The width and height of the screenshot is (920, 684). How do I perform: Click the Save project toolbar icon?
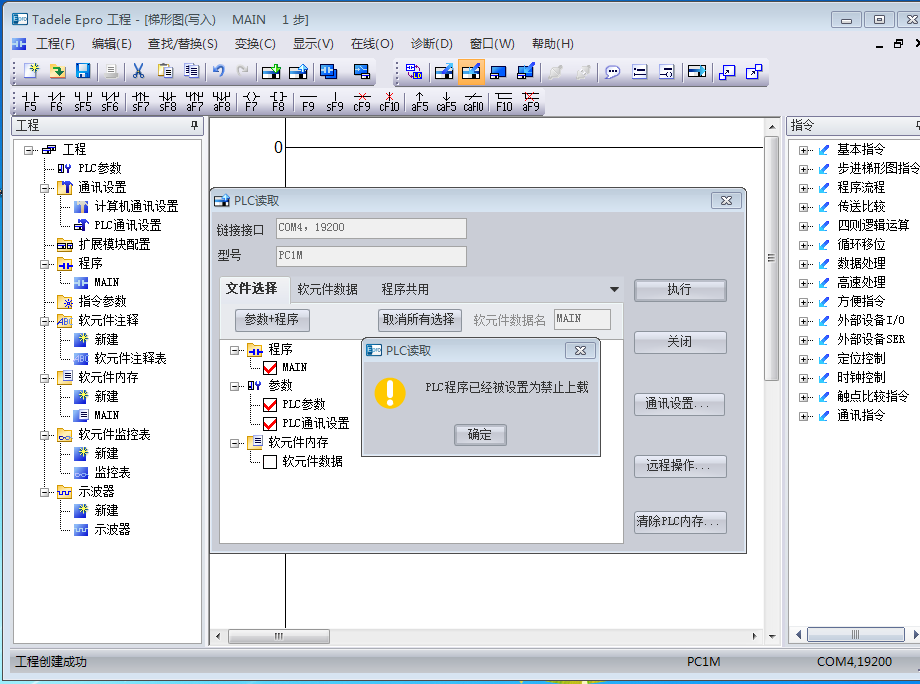point(83,71)
